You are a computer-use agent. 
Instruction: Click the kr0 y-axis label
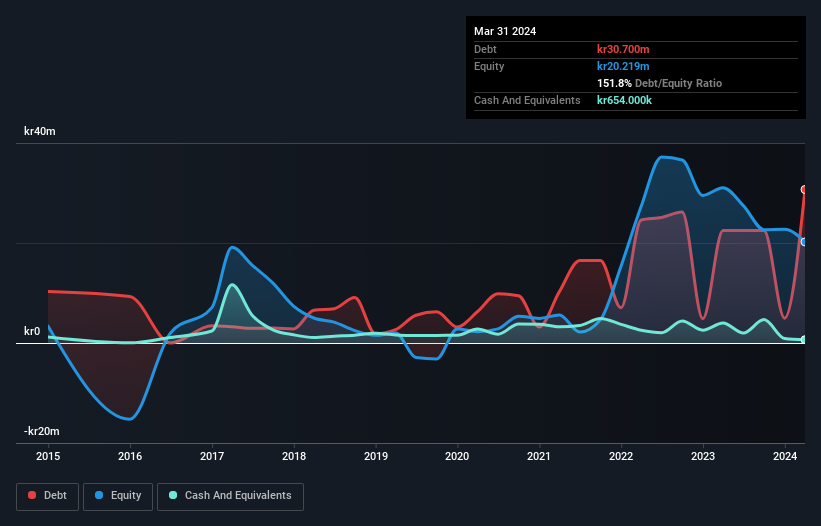pyautogui.click(x=32, y=331)
